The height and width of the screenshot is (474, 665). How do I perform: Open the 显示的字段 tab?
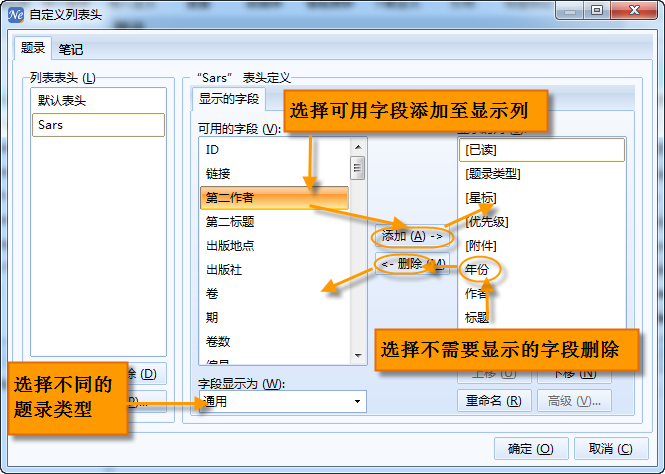(229, 99)
